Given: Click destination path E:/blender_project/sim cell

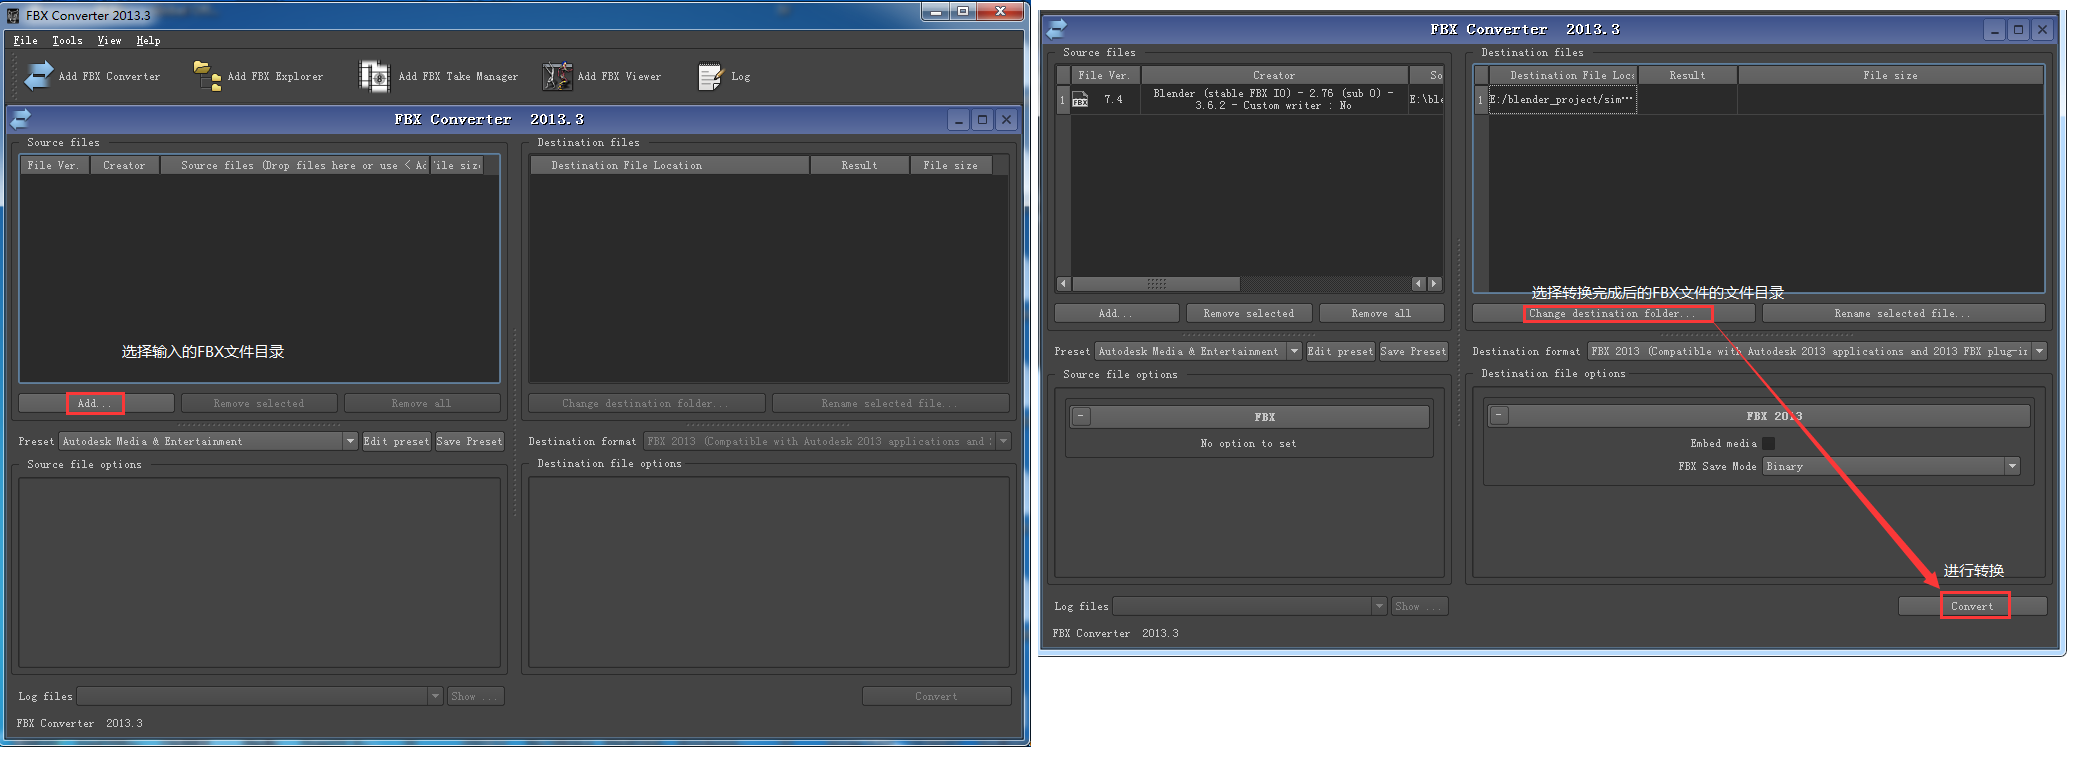Looking at the screenshot, I should click(x=1562, y=100).
